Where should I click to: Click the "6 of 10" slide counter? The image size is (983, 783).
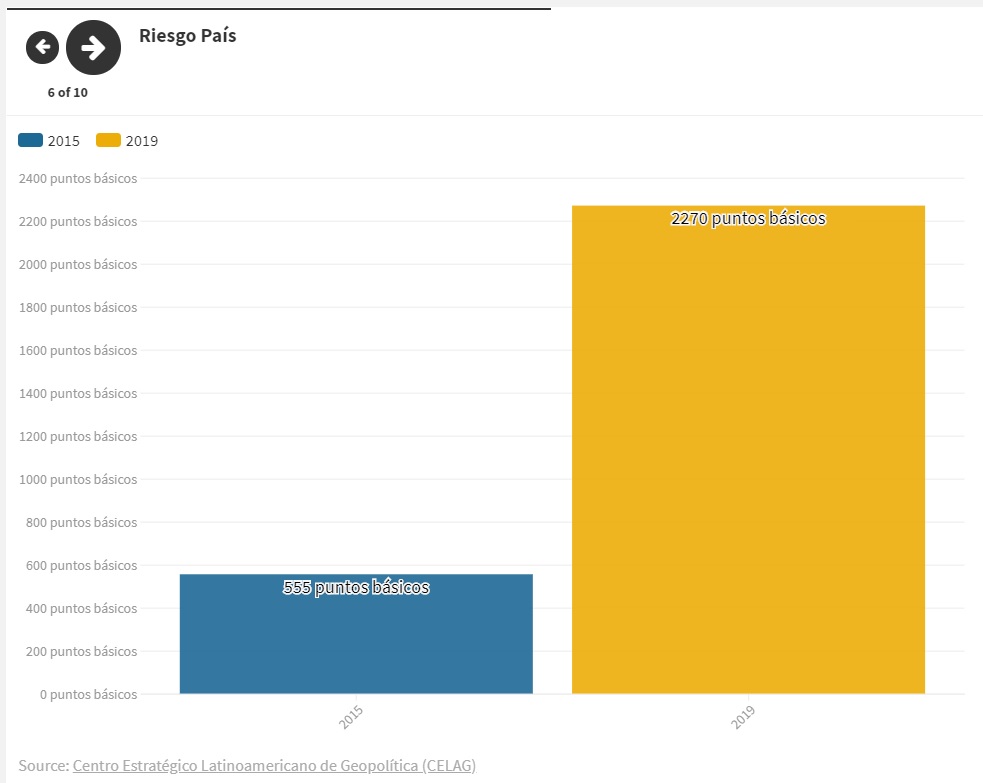coord(67,93)
